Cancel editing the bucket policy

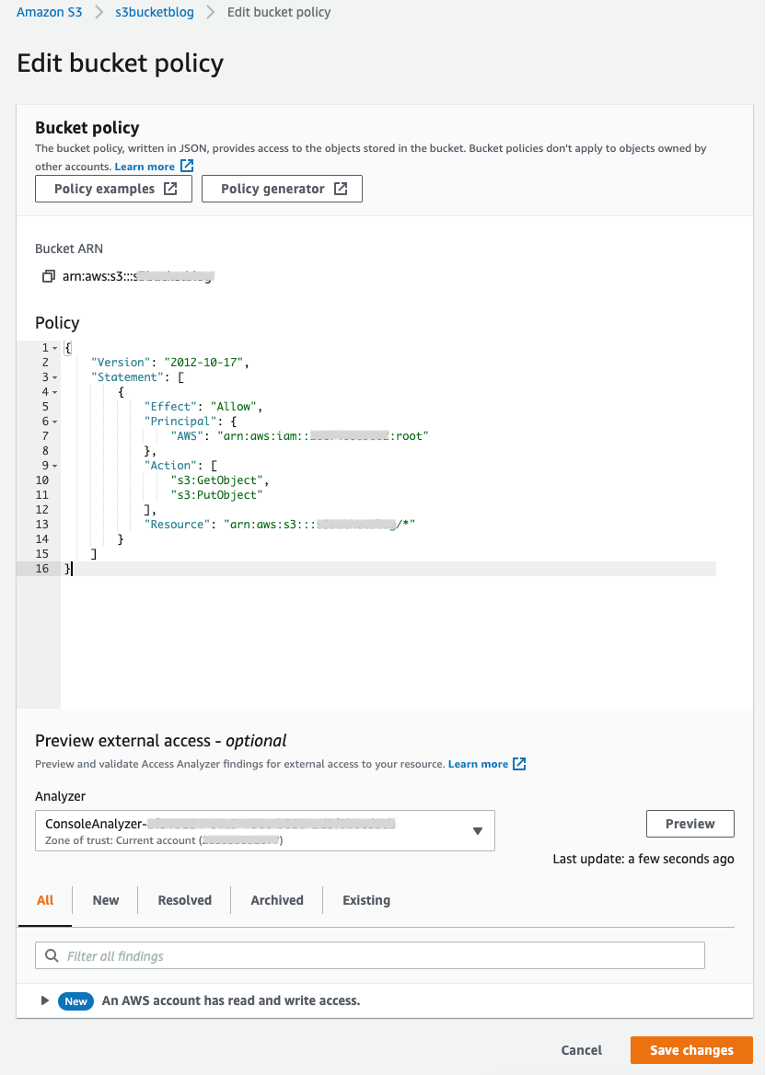tap(581, 1050)
